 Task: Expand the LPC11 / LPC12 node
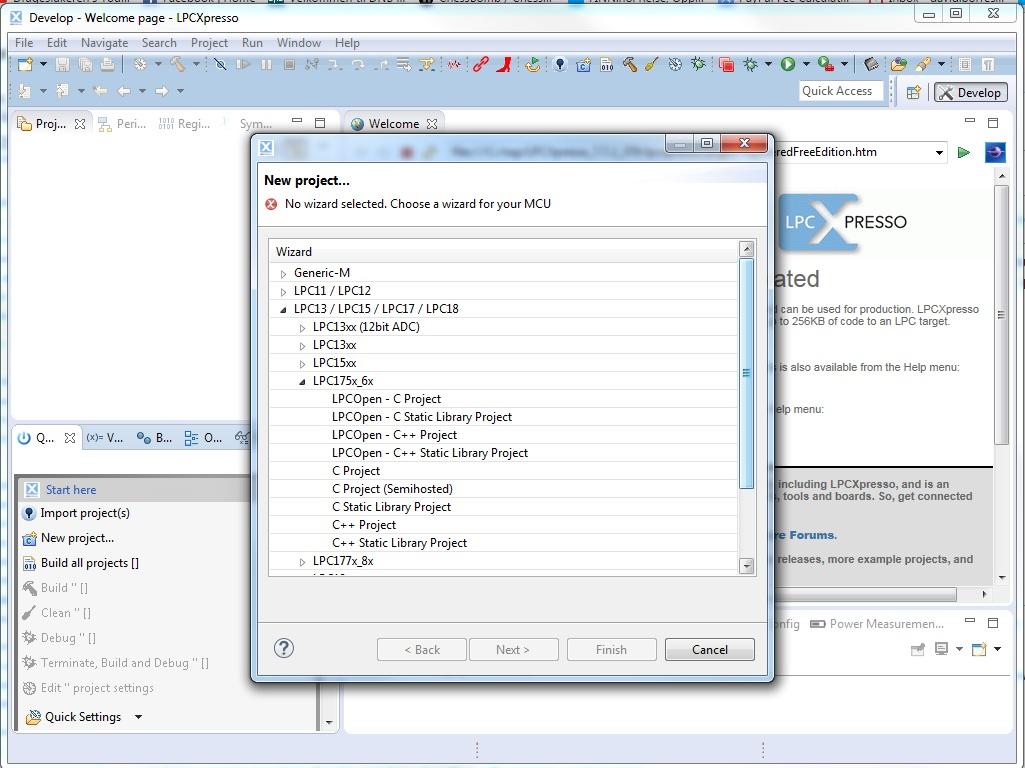(x=283, y=292)
